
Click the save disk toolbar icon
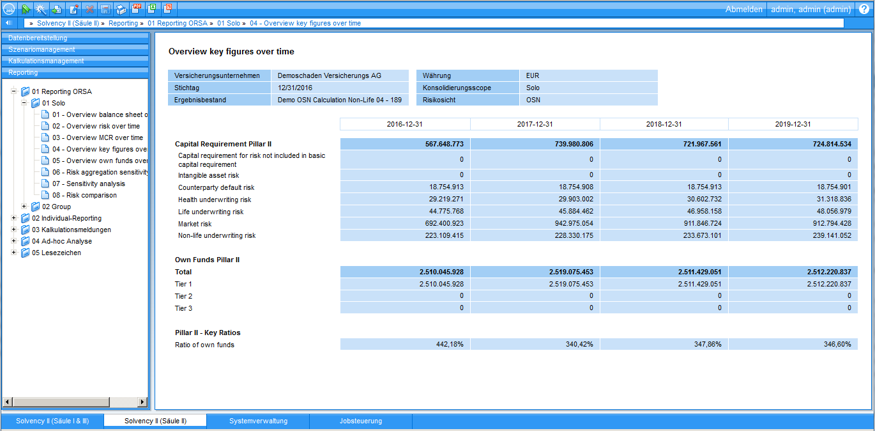(106, 9)
